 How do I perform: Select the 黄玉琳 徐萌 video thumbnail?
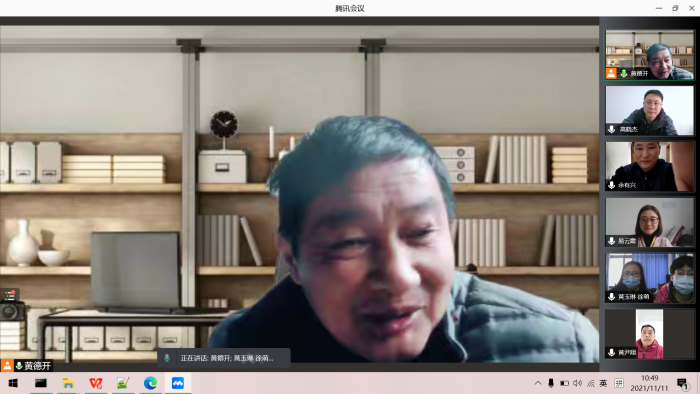(x=650, y=278)
